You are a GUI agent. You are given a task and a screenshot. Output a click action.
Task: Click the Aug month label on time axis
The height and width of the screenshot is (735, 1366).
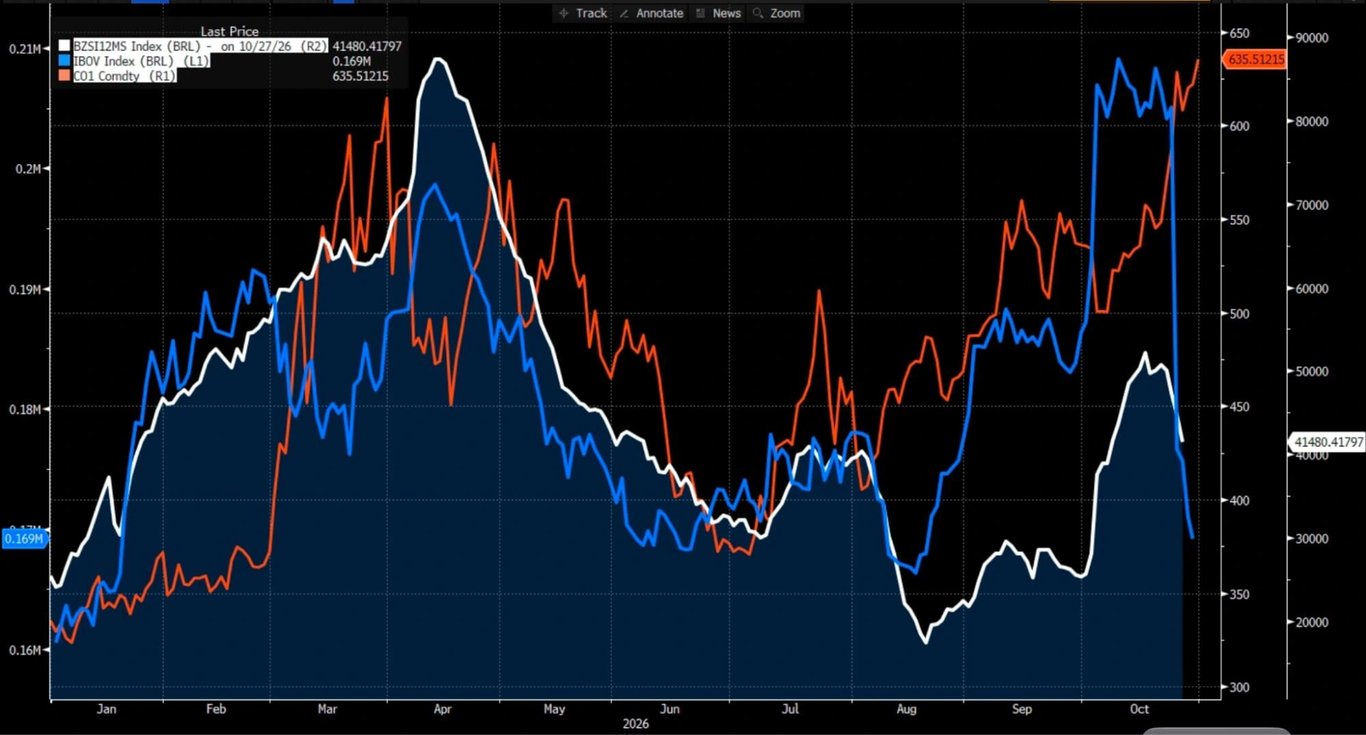click(906, 709)
